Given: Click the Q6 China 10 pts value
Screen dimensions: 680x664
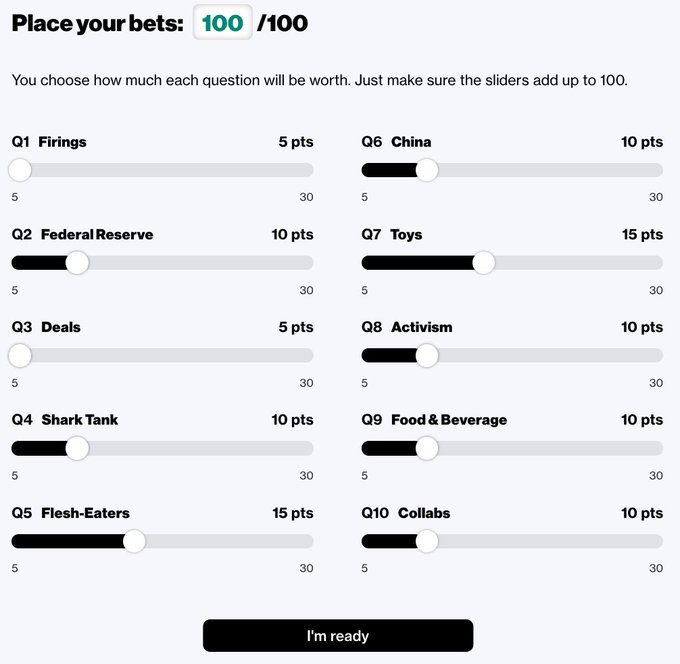Looking at the screenshot, I should [642, 142].
